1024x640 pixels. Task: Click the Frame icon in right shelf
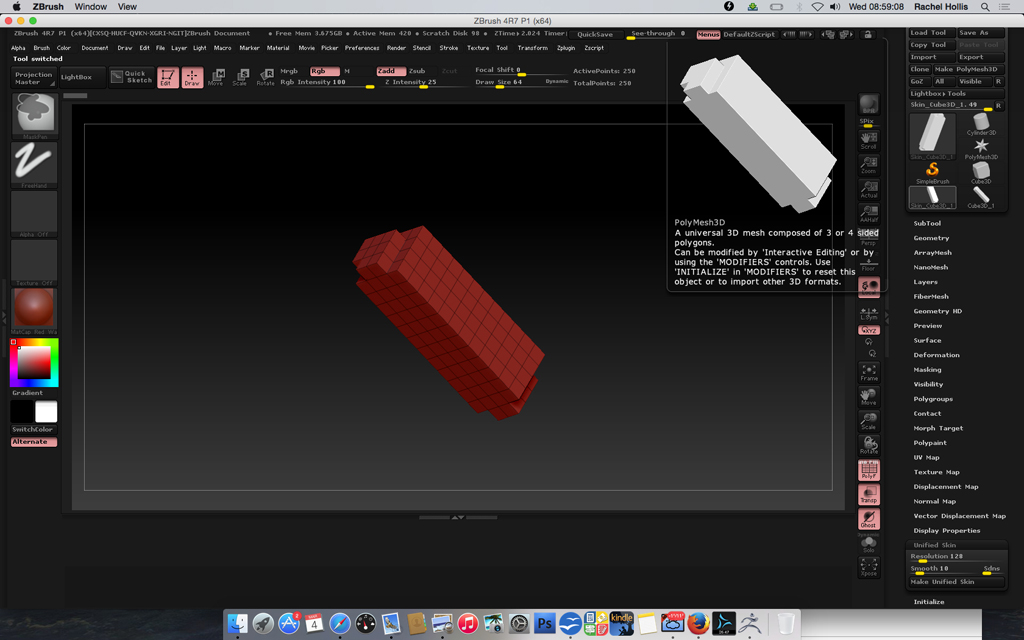(869, 372)
